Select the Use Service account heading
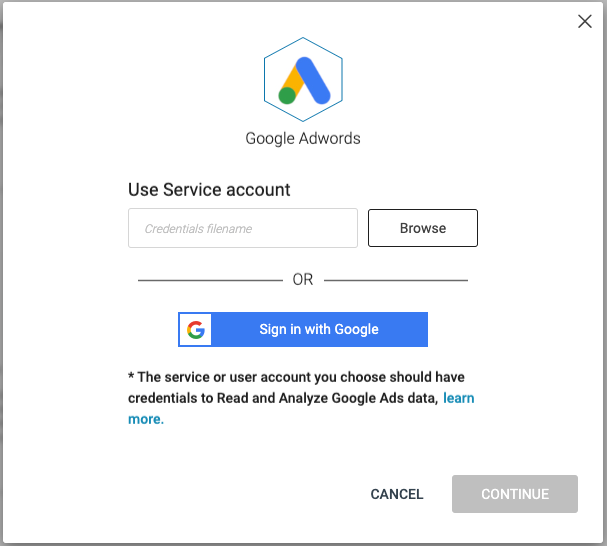Image resolution: width=607 pixels, height=546 pixels. point(209,189)
